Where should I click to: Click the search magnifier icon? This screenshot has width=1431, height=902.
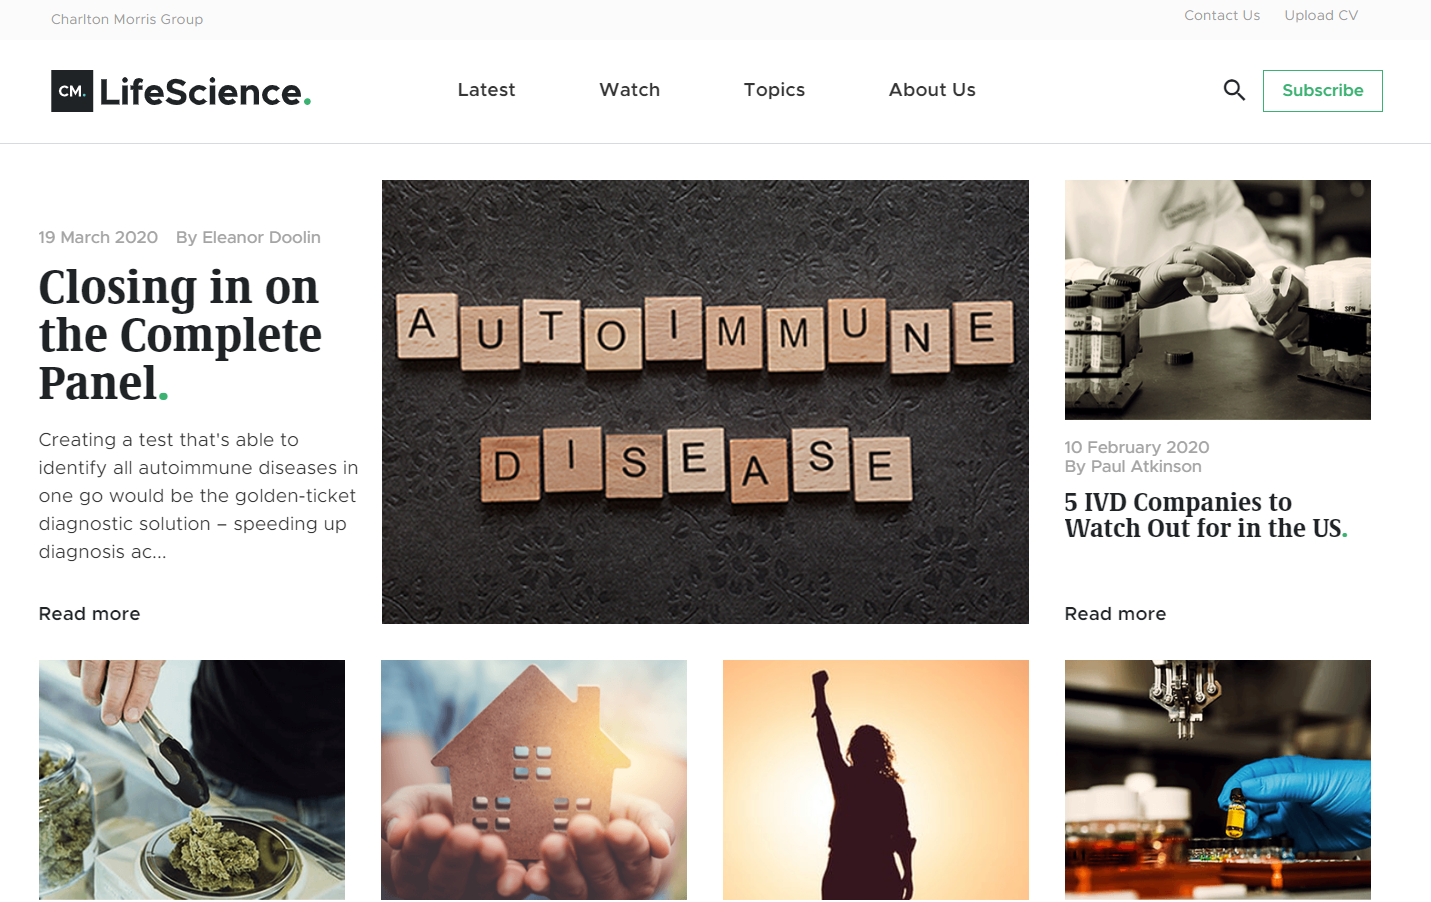1234,90
